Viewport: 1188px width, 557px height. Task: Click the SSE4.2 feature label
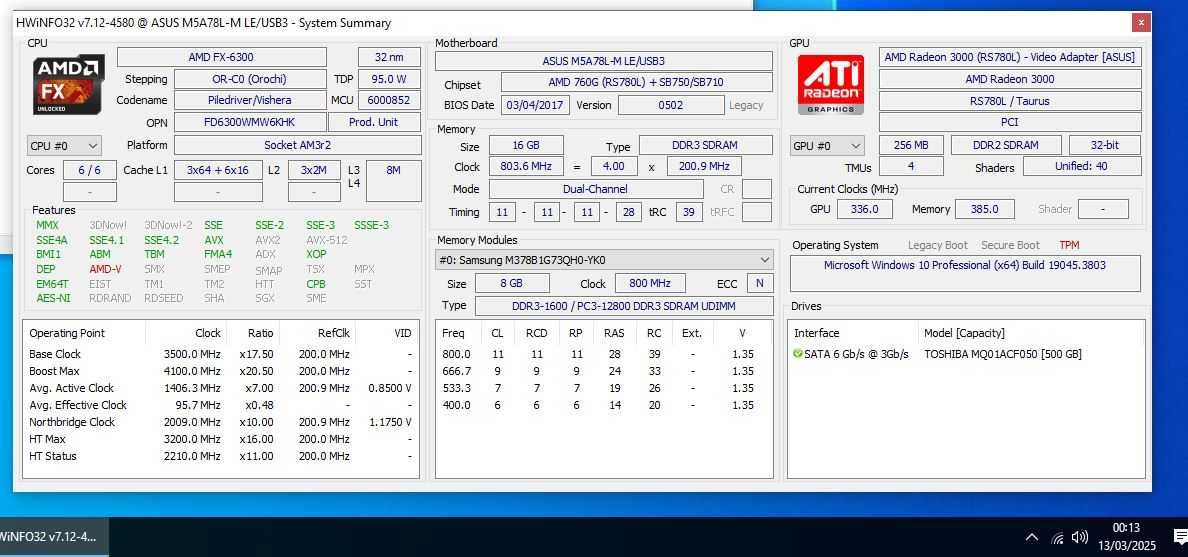pos(161,240)
